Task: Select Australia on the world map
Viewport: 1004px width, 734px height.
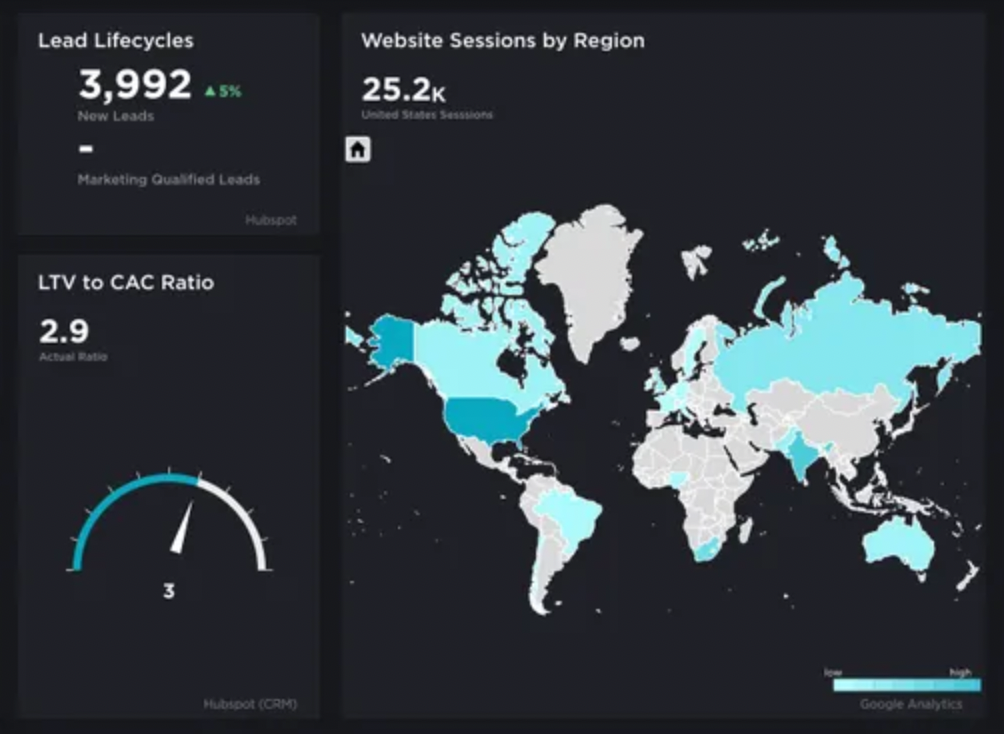Action: click(898, 543)
